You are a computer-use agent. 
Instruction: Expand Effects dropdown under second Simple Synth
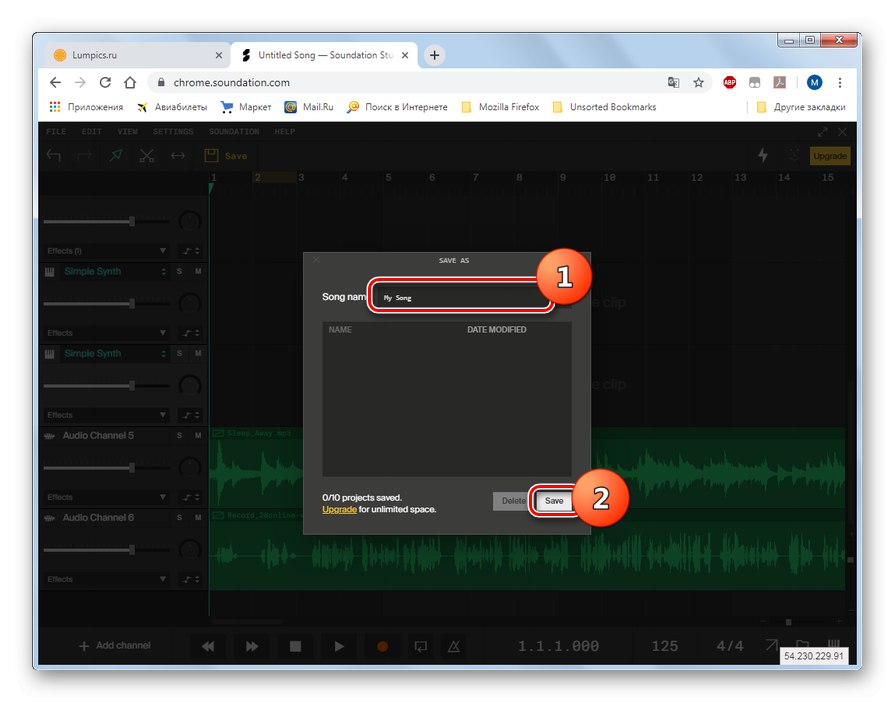click(107, 415)
